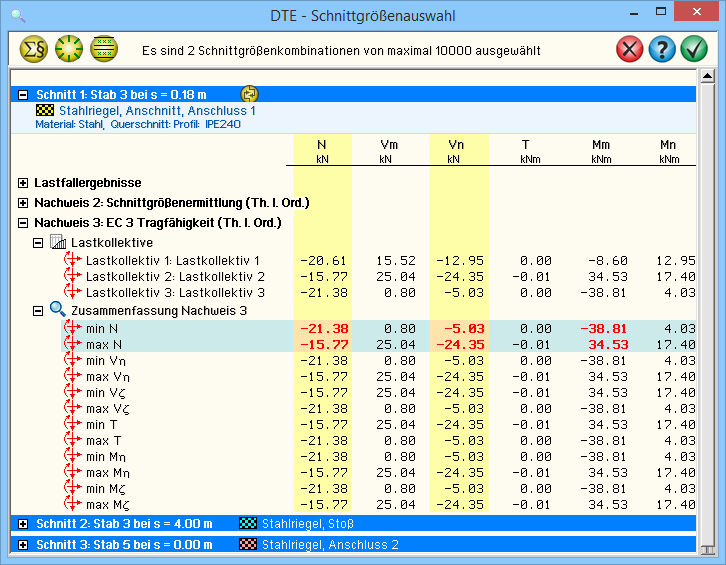Toggle selection of Lastkollektiv 2 row
The width and height of the screenshot is (726, 565).
[72, 276]
